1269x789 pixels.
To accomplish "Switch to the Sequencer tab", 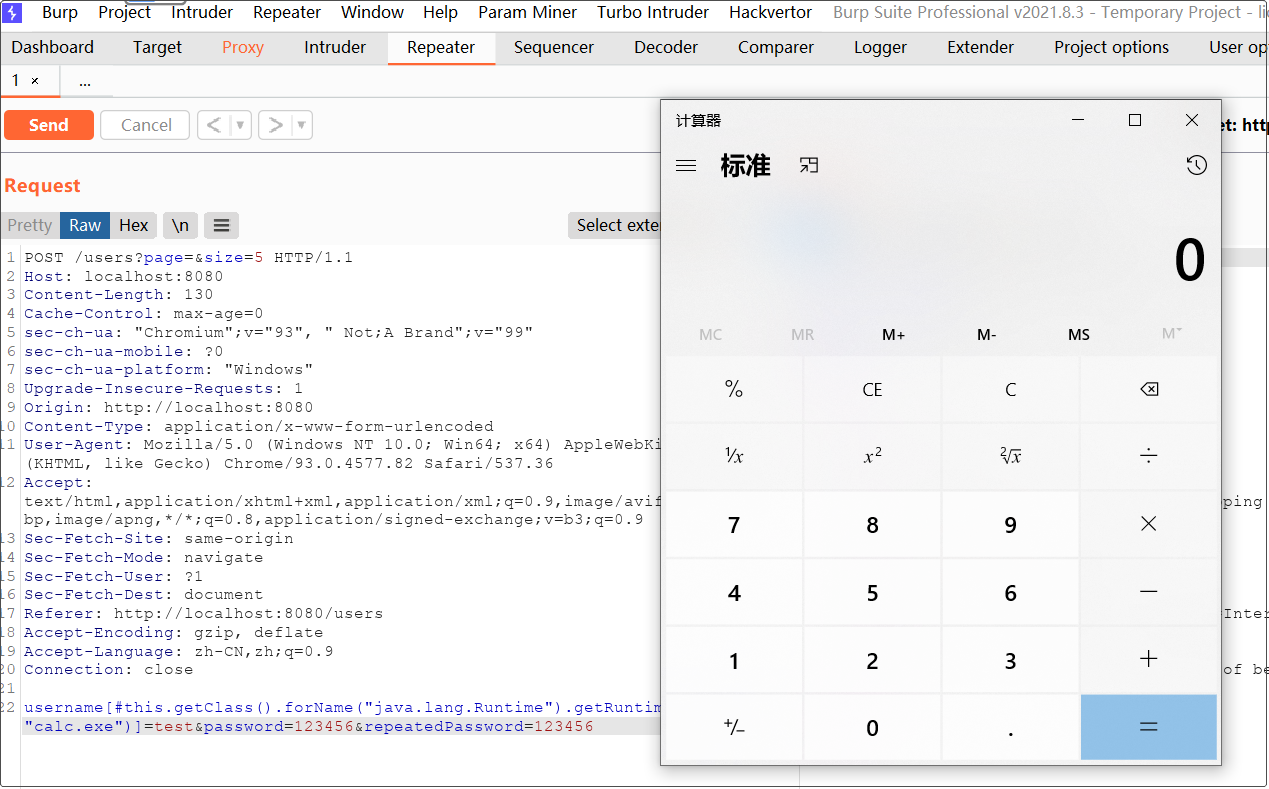I will [x=554, y=47].
